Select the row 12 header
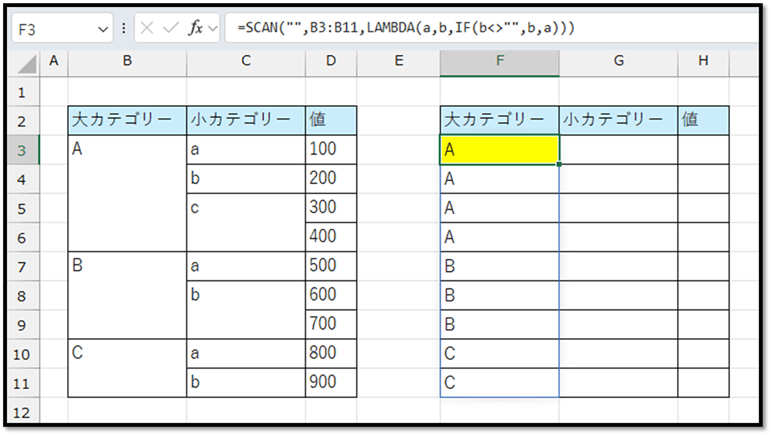Screen dimensions: 771x435 coord(22,411)
